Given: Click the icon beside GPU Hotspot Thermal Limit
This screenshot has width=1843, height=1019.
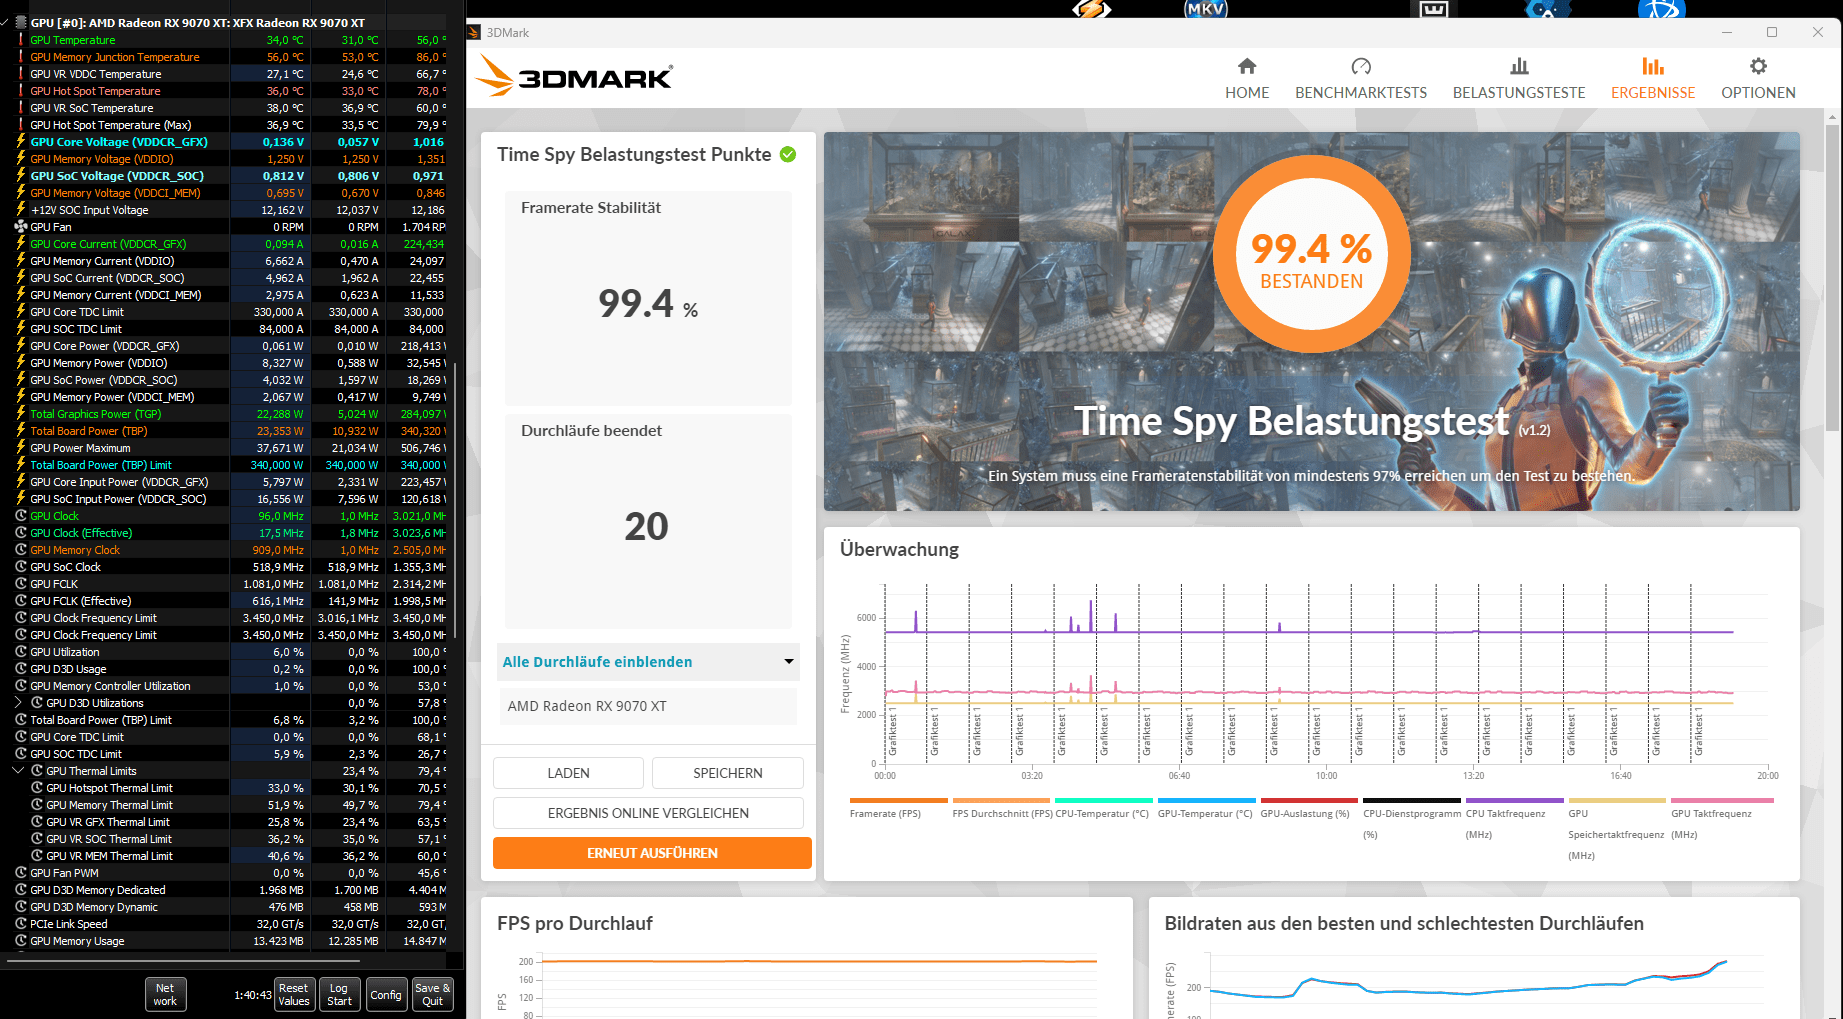Looking at the screenshot, I should (37, 788).
